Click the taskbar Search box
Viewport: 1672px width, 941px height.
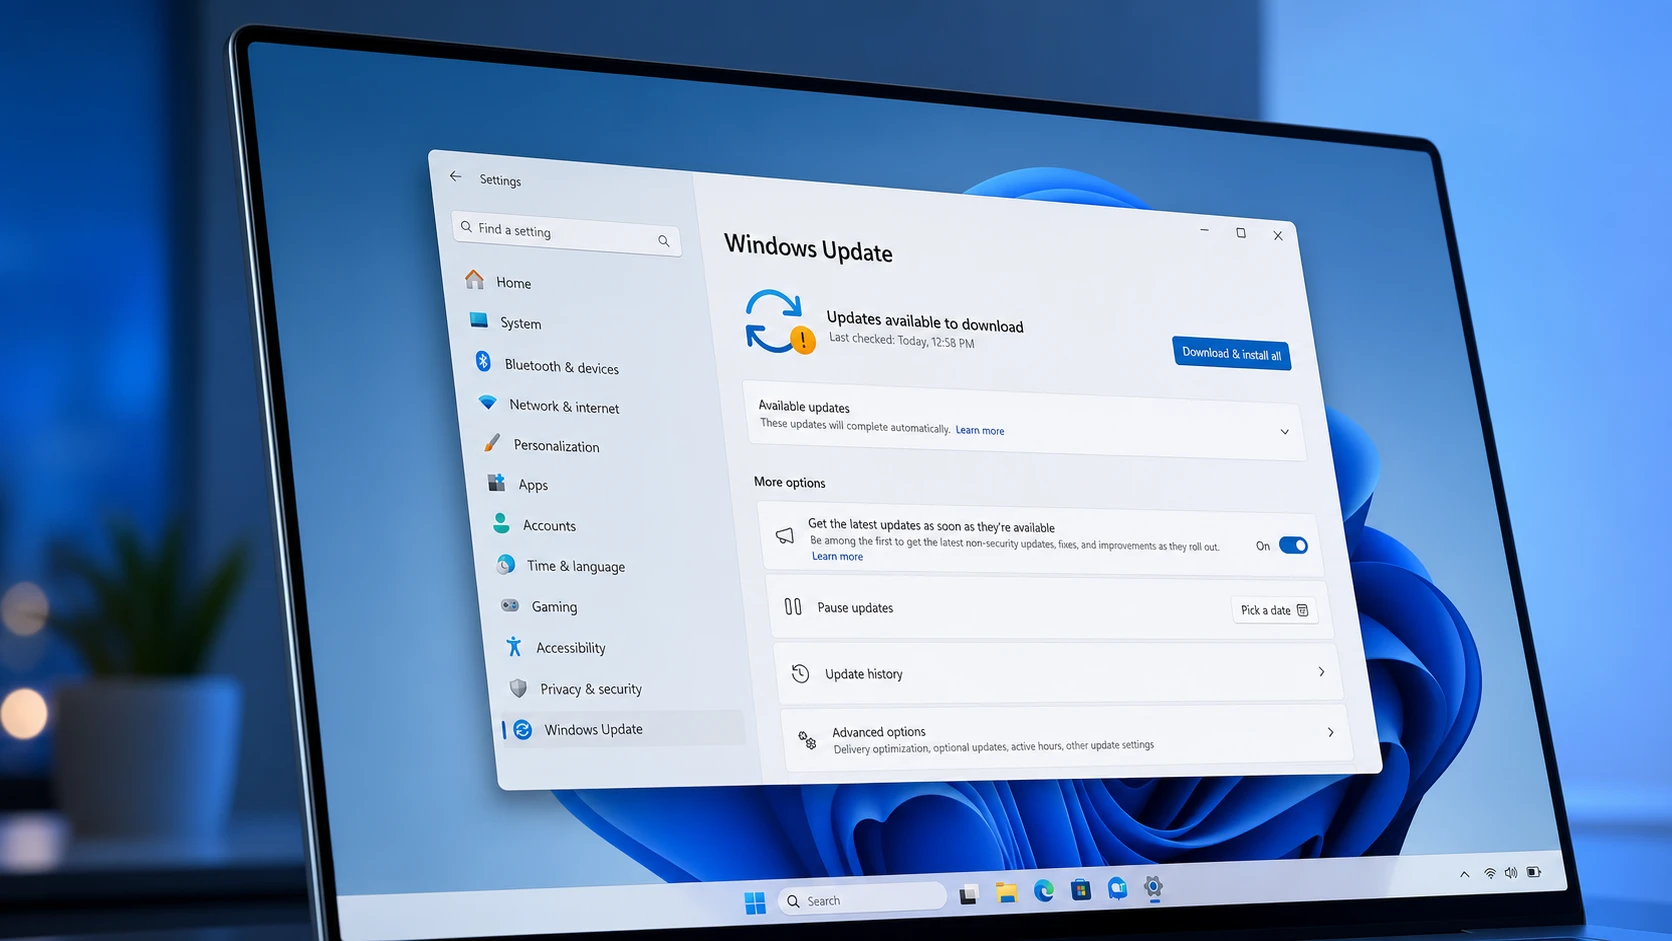coord(862,899)
